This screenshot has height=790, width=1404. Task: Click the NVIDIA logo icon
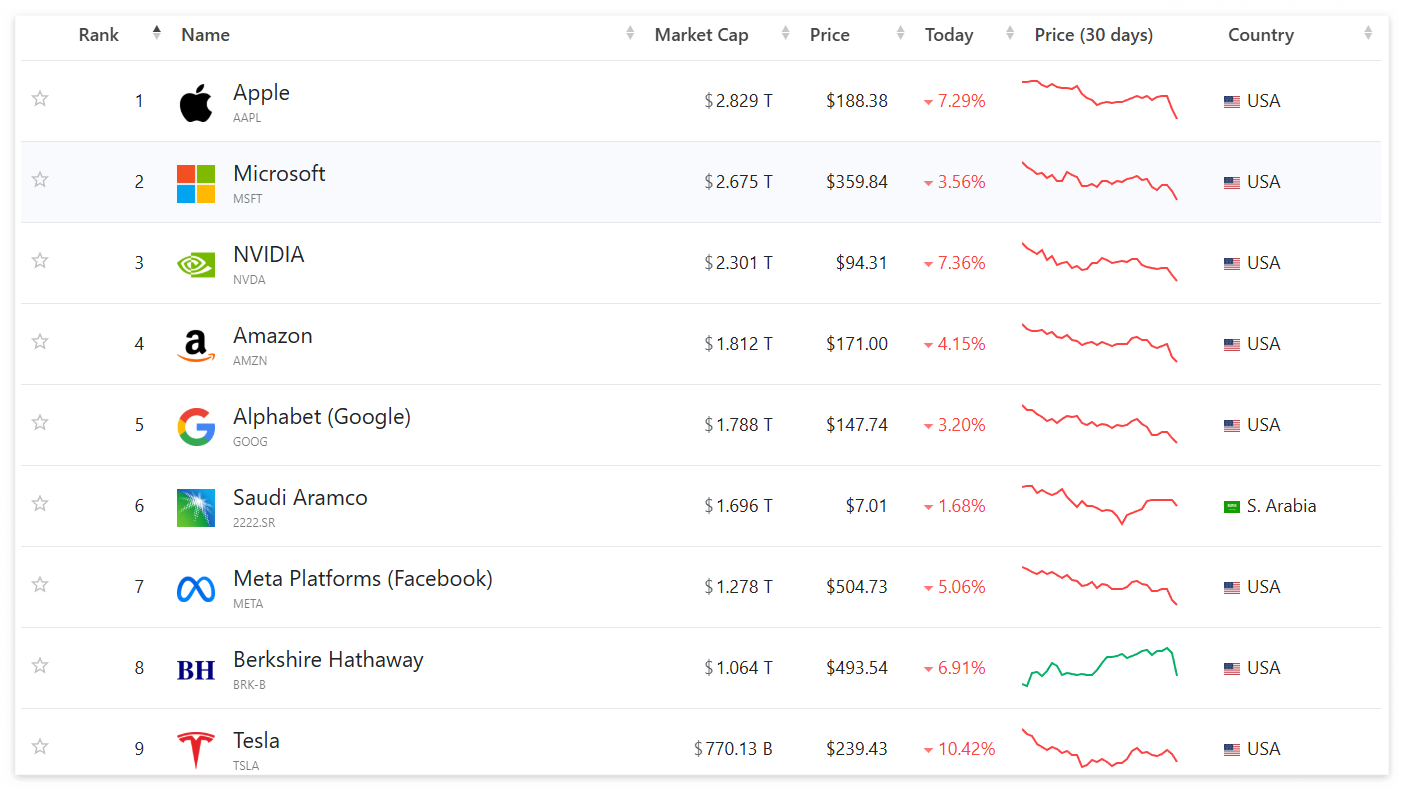click(x=196, y=264)
